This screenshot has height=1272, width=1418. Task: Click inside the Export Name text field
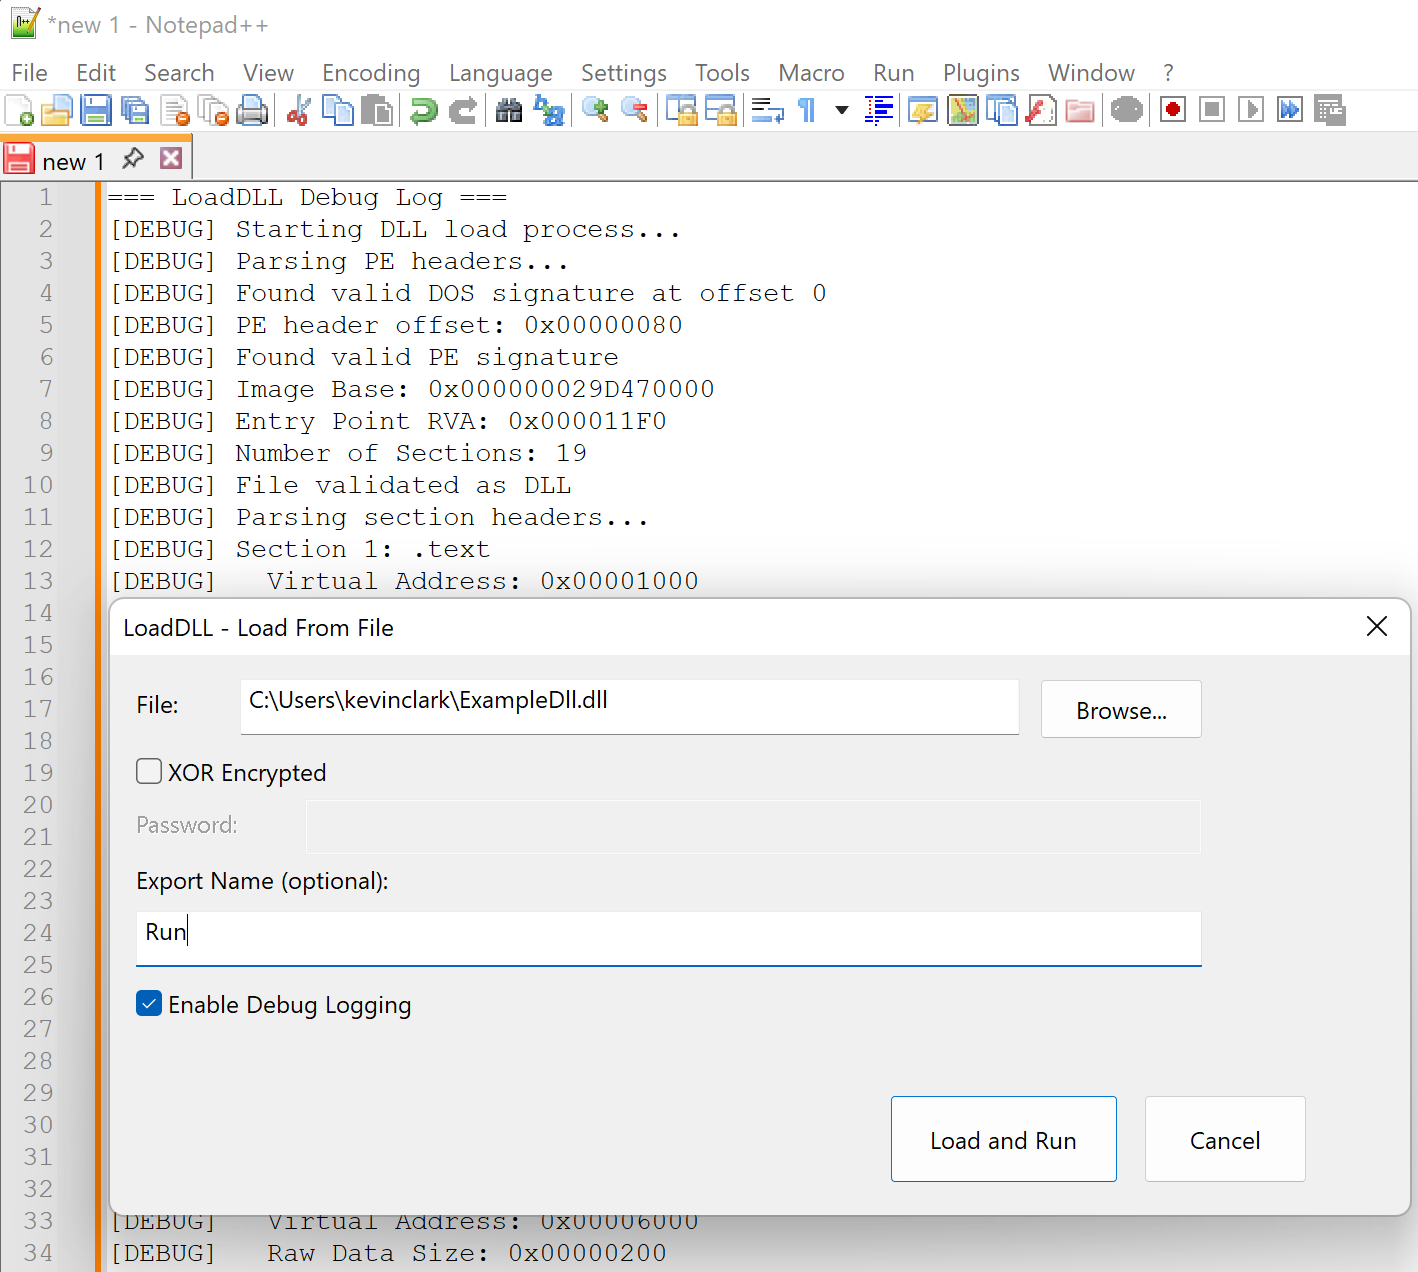tap(668, 938)
